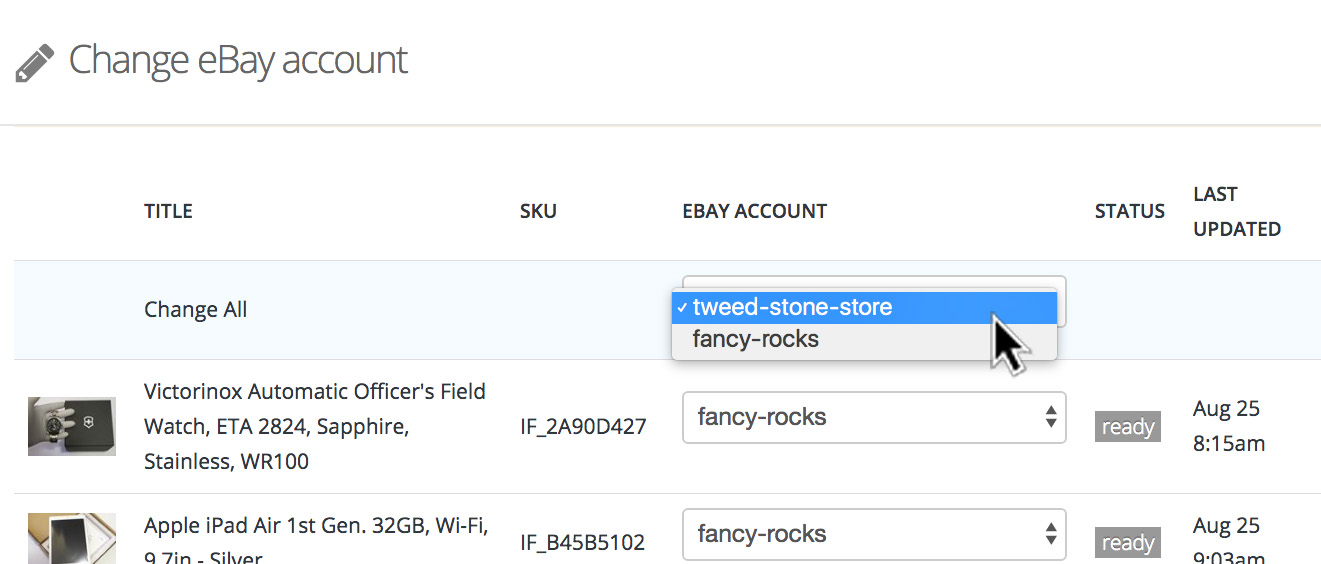Click the Change All row label
The width and height of the screenshot is (1321, 564).
[x=195, y=310]
